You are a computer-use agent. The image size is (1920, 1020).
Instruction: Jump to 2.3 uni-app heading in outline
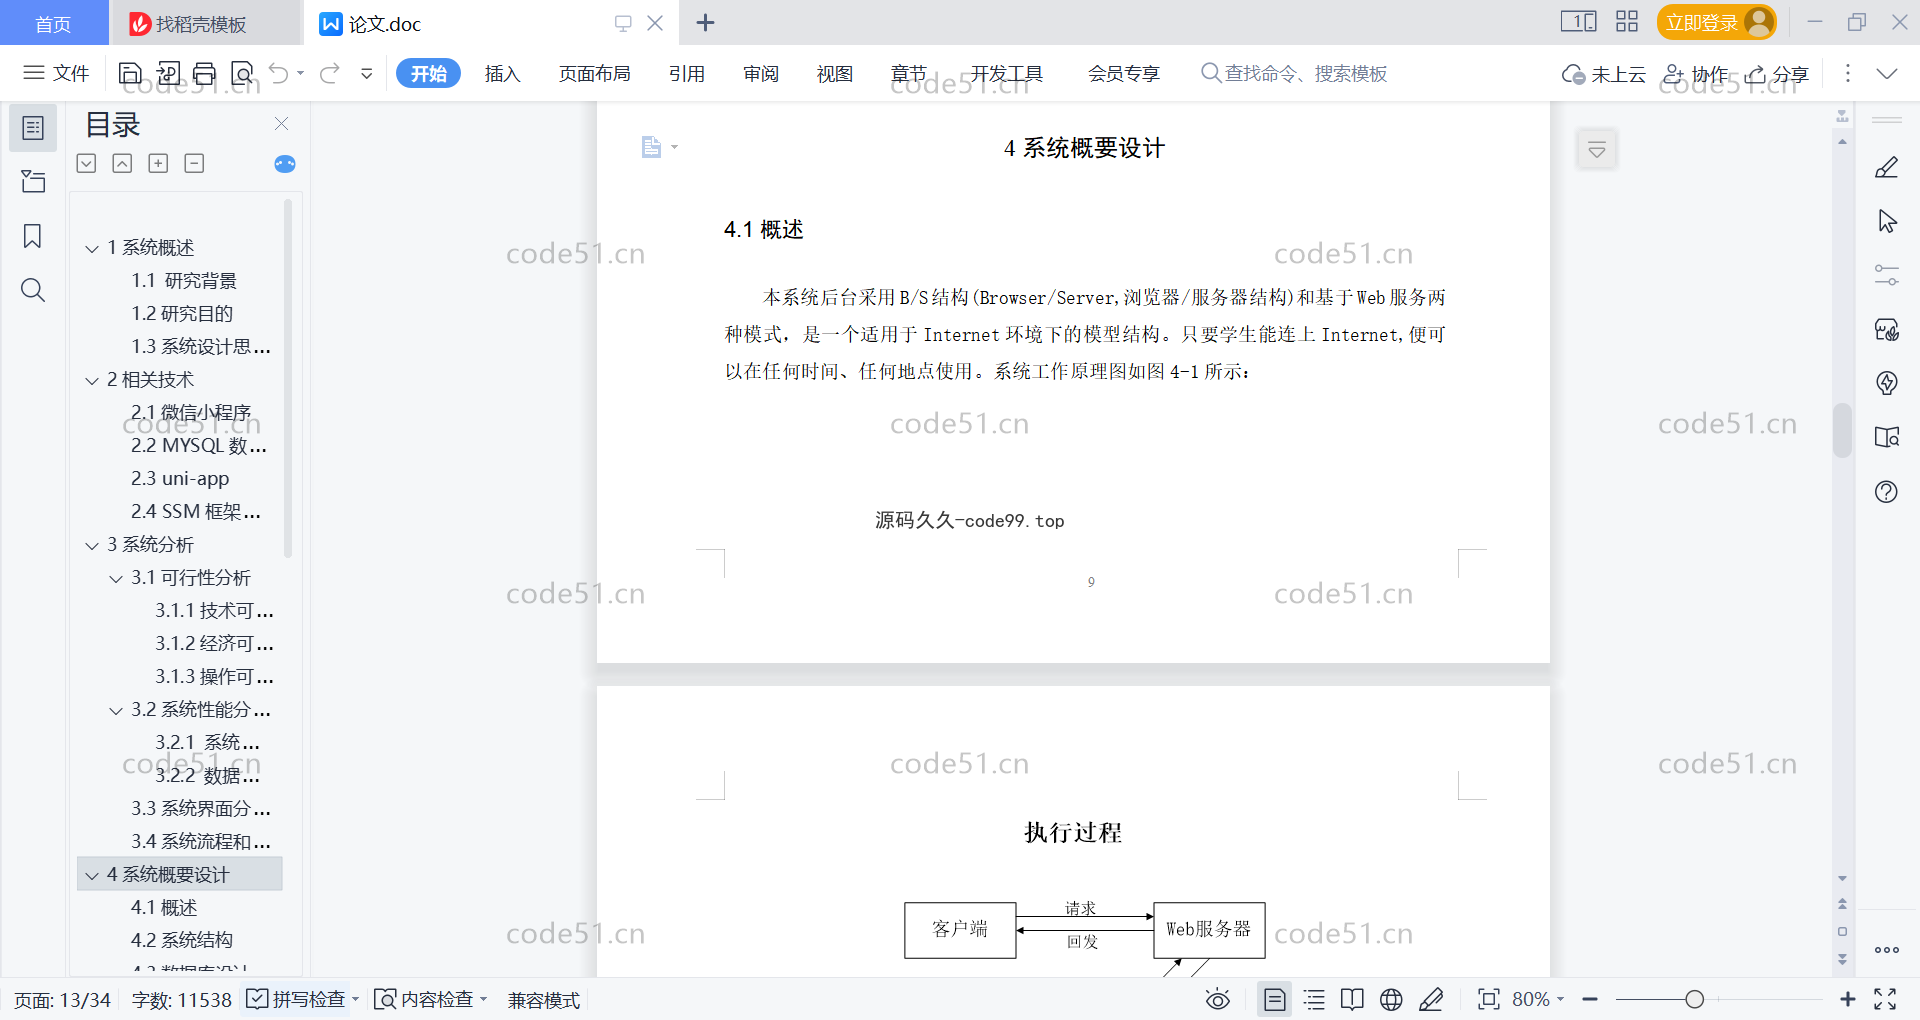pyautogui.click(x=180, y=479)
